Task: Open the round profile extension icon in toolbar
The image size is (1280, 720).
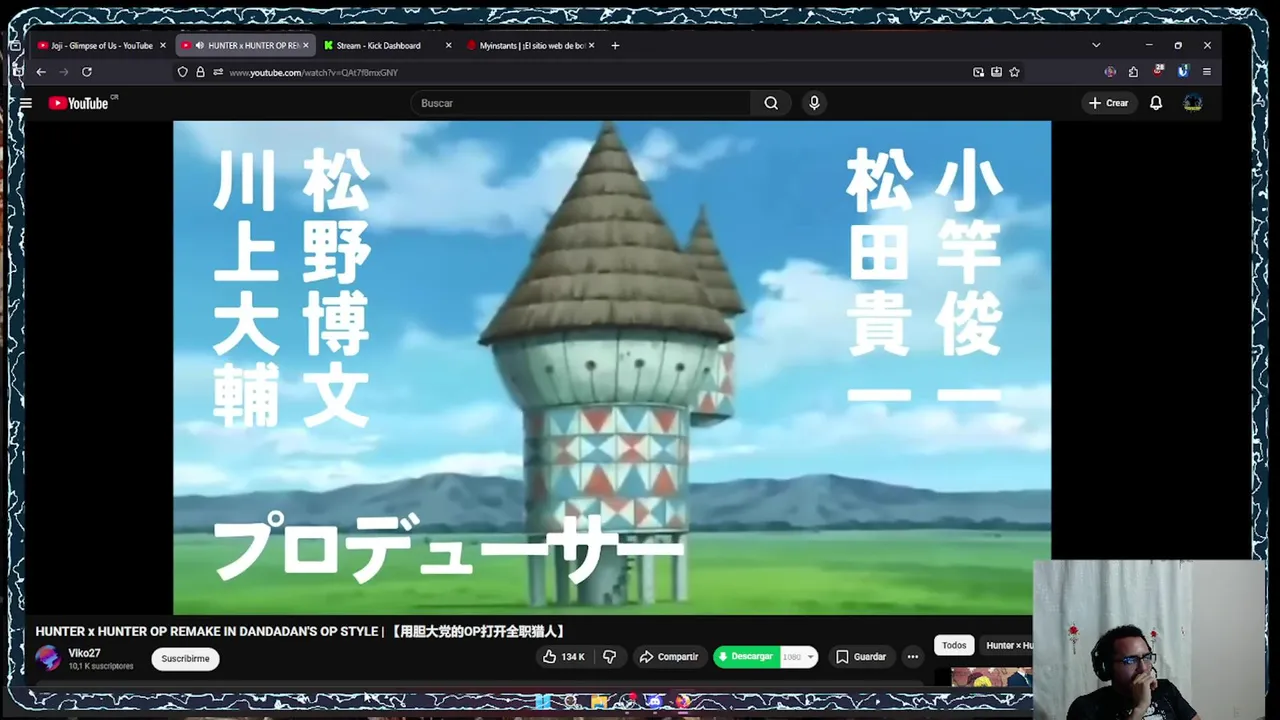Action: point(1110,72)
